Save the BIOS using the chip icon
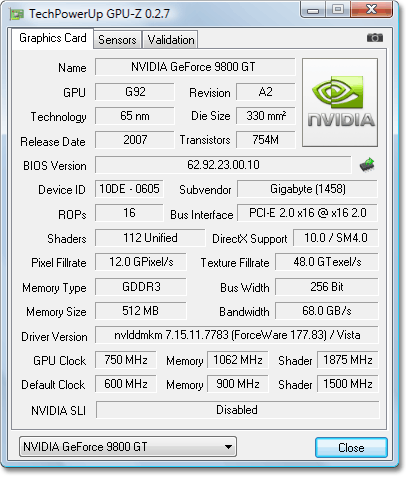 [367, 165]
